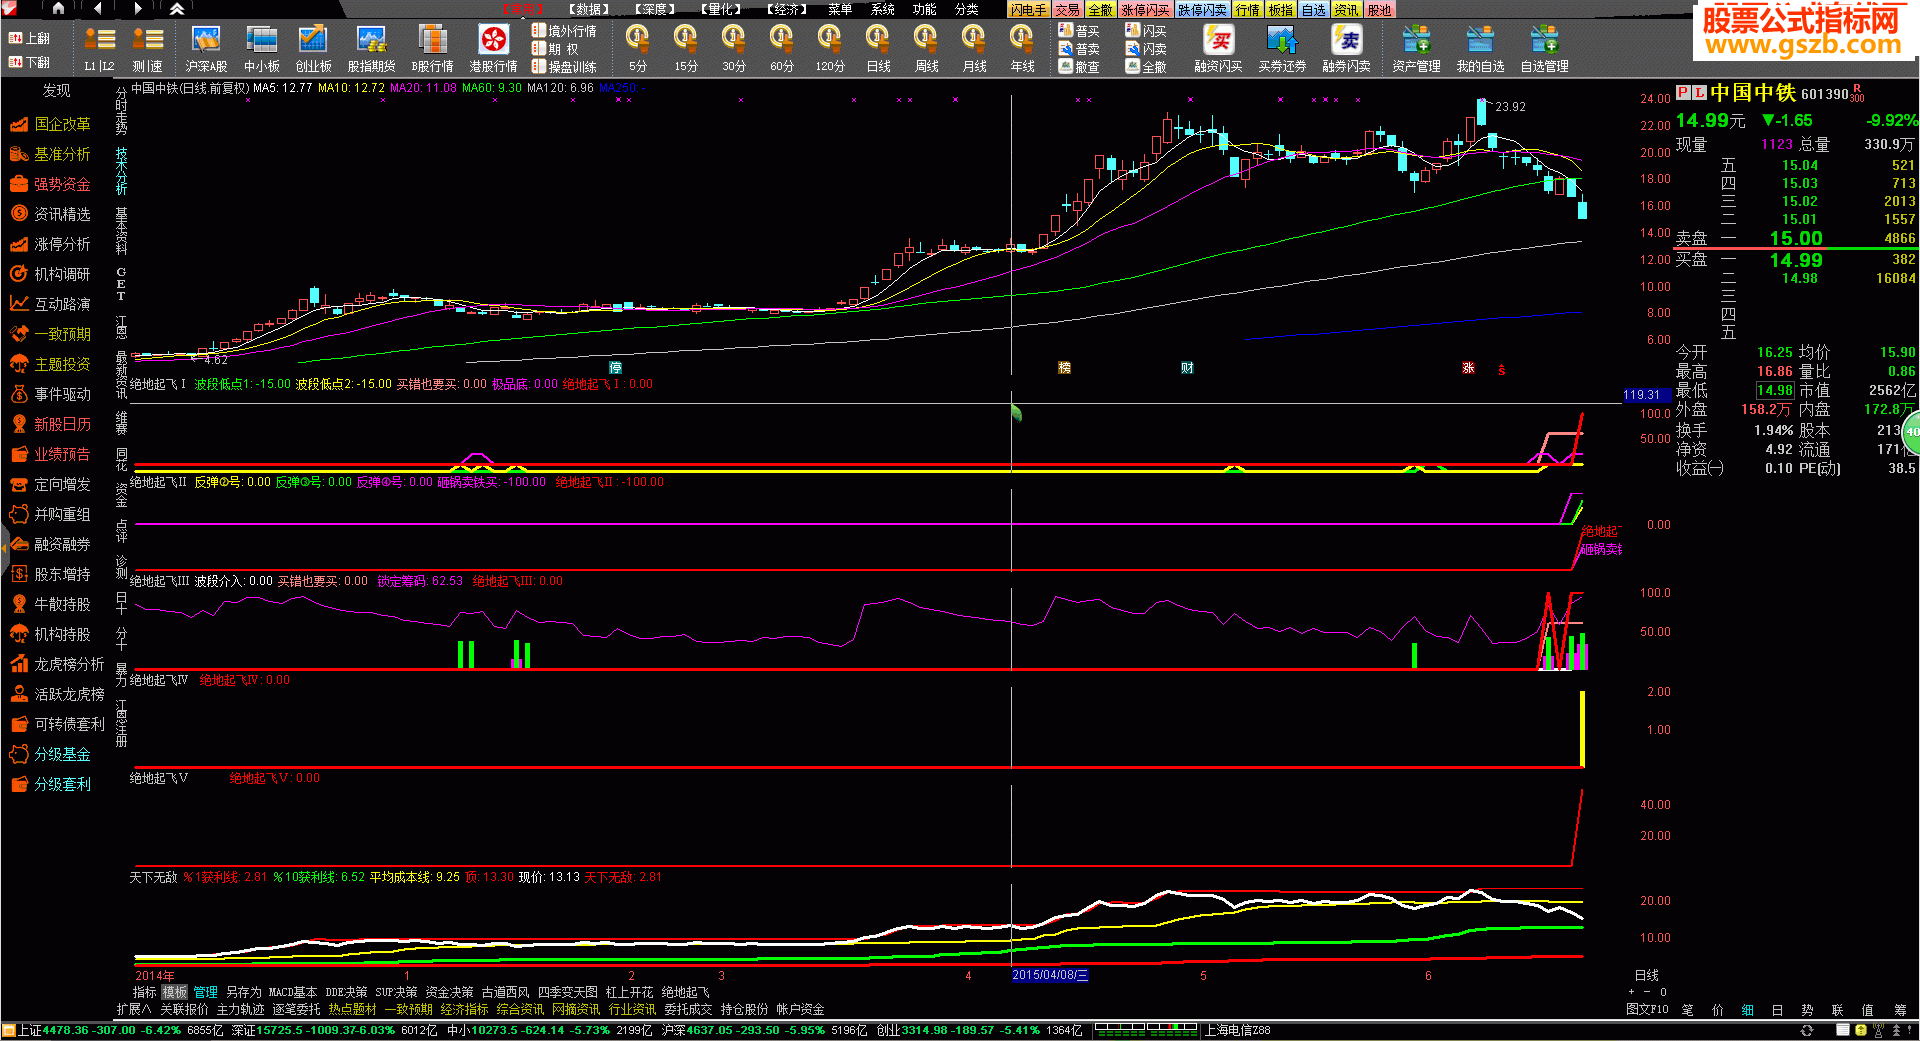Screen dimensions: 1920x1041
Task: Select 技术分析 vertical tab
Action: [121, 171]
